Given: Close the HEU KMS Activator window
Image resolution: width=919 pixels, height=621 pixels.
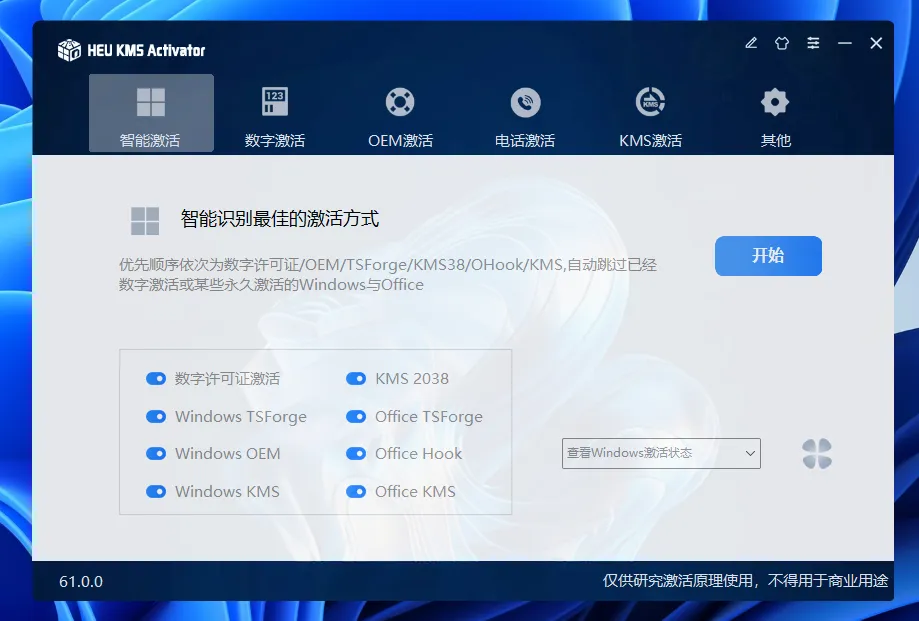Looking at the screenshot, I should pos(876,43).
